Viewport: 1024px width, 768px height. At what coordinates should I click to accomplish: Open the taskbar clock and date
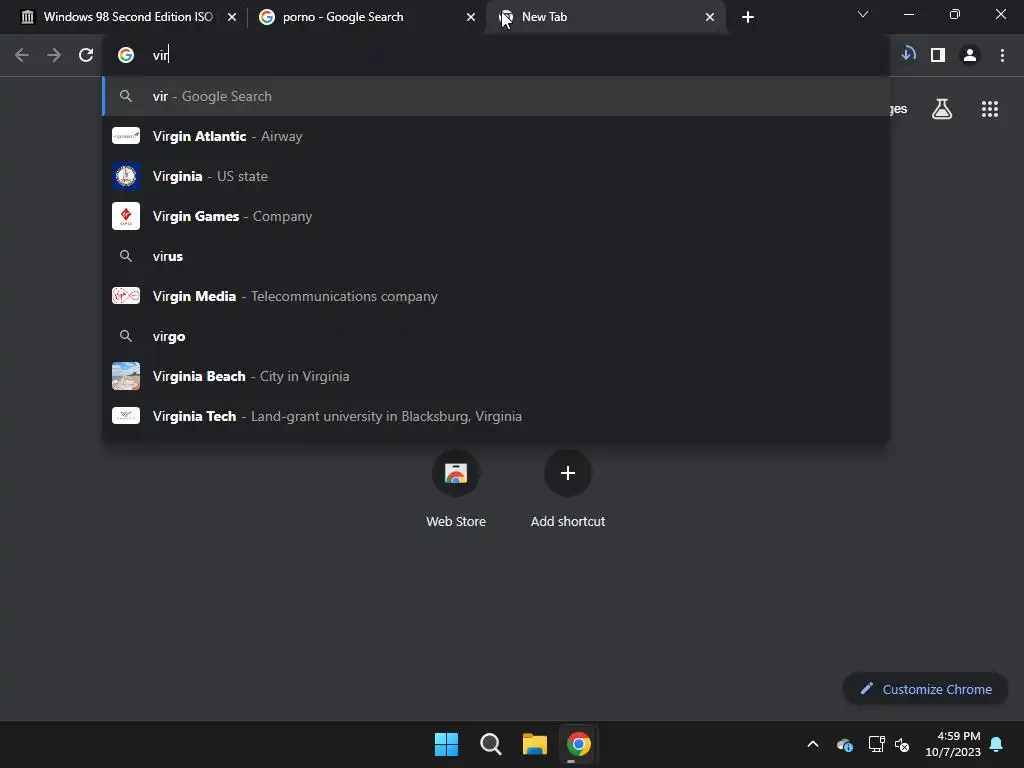pyautogui.click(x=953, y=744)
